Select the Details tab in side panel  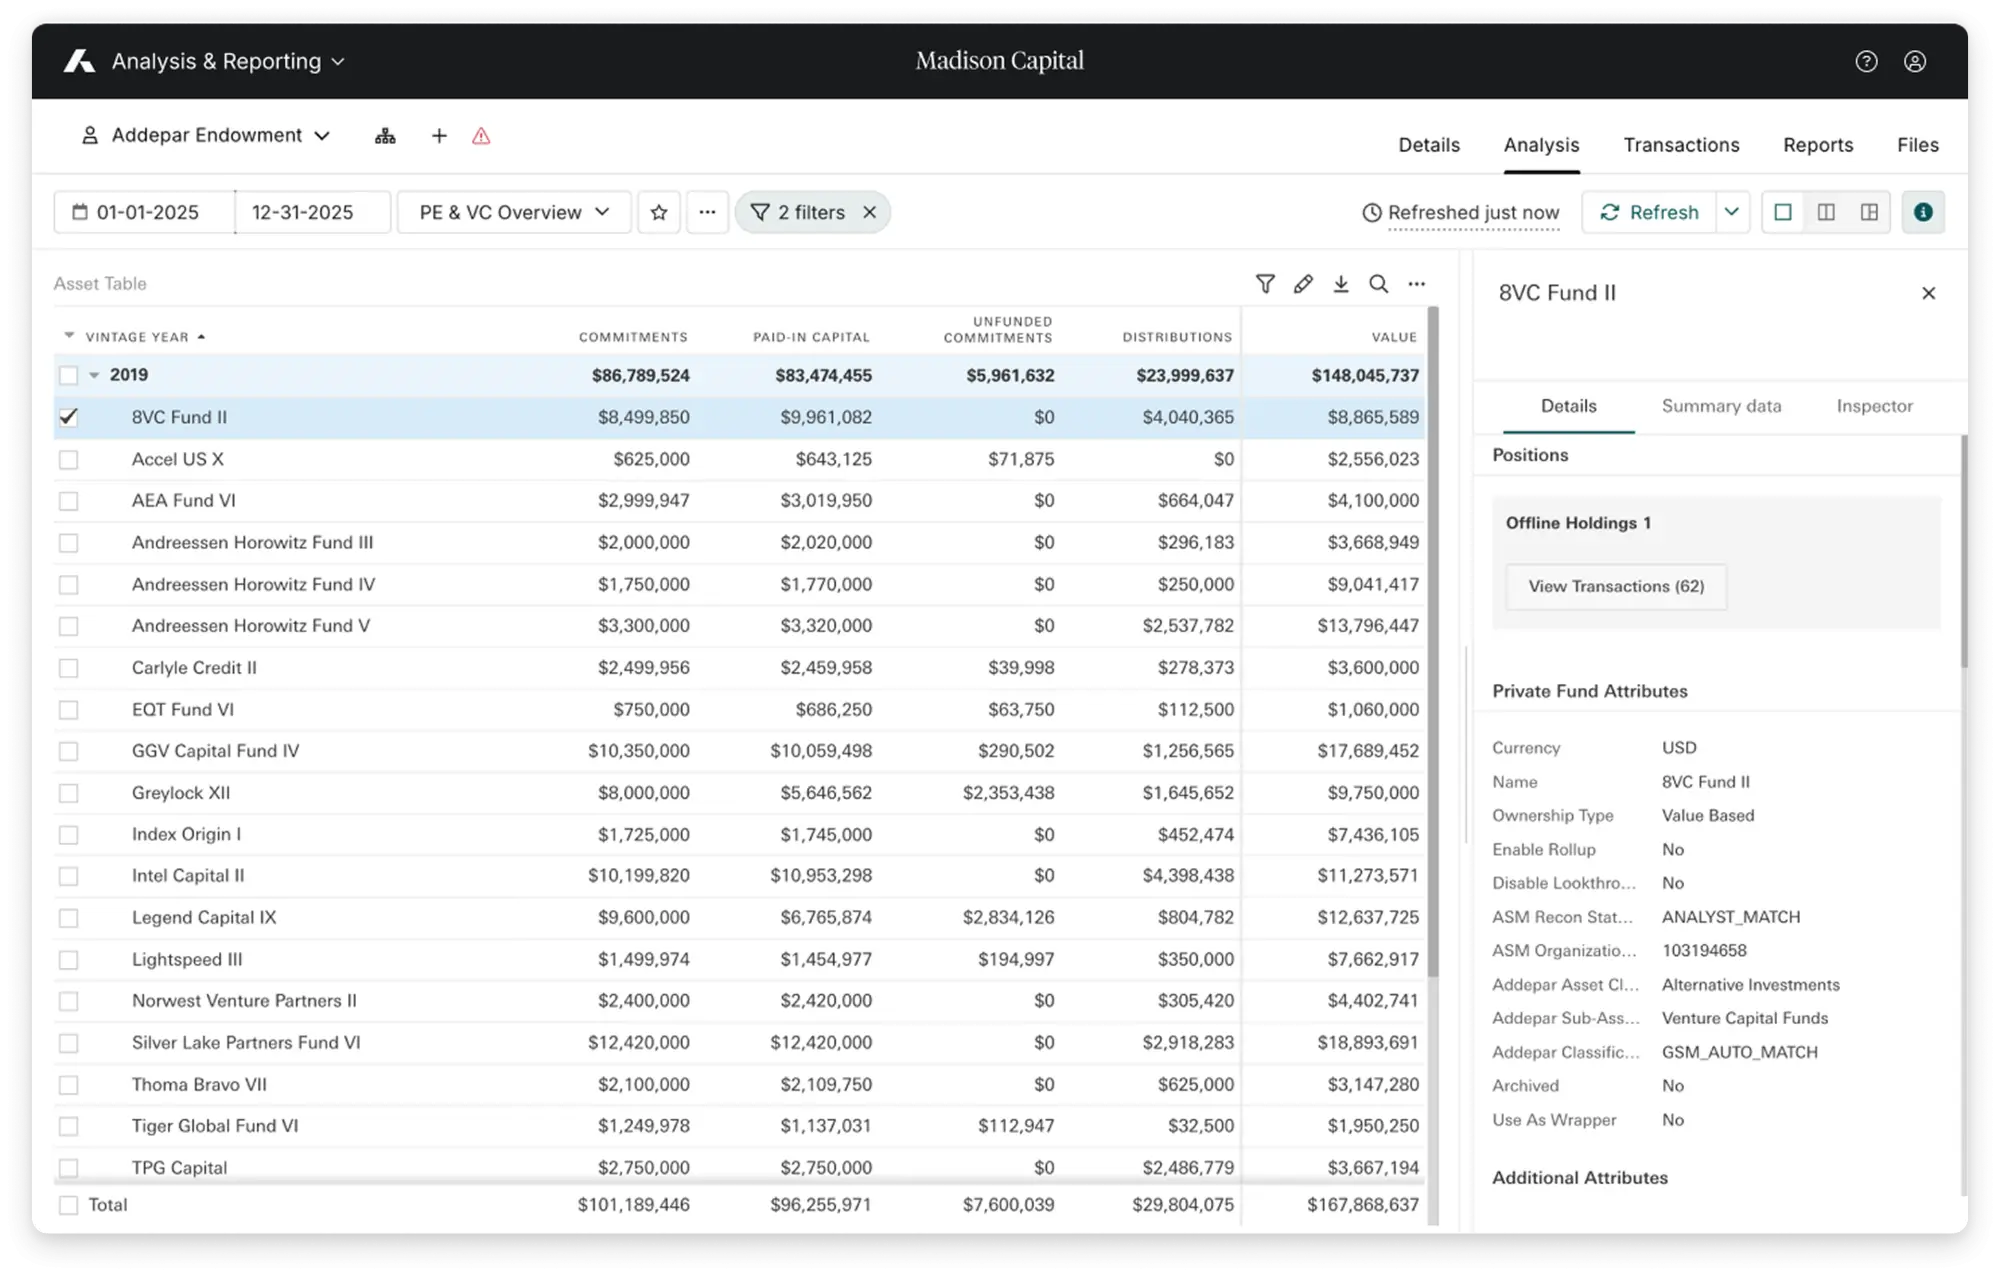(1568, 406)
